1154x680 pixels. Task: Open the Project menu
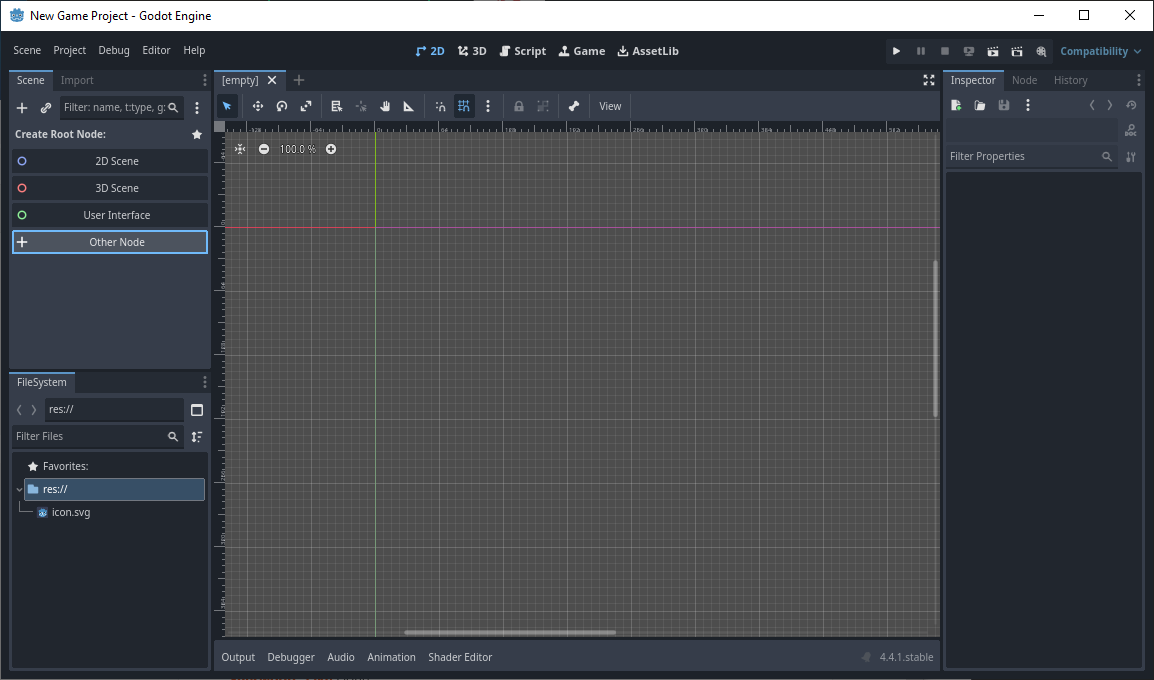69,50
